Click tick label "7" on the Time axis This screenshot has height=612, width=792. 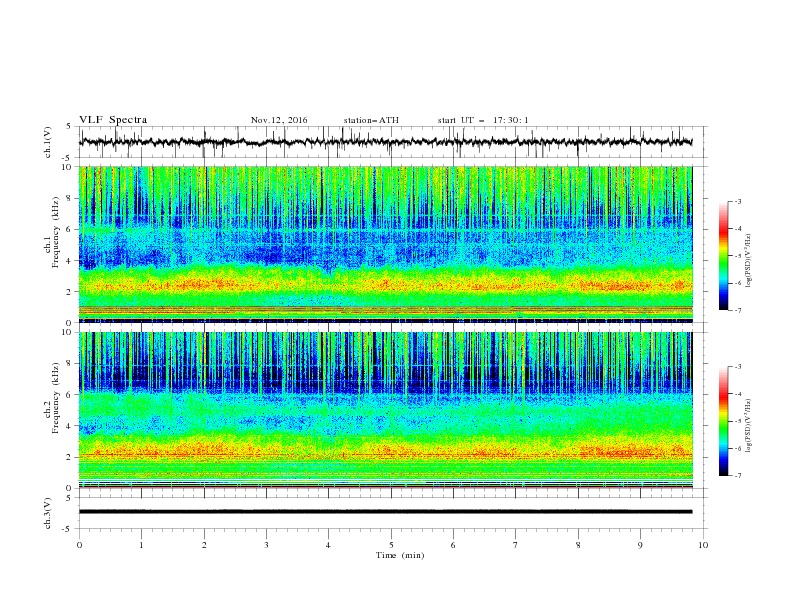click(x=516, y=545)
